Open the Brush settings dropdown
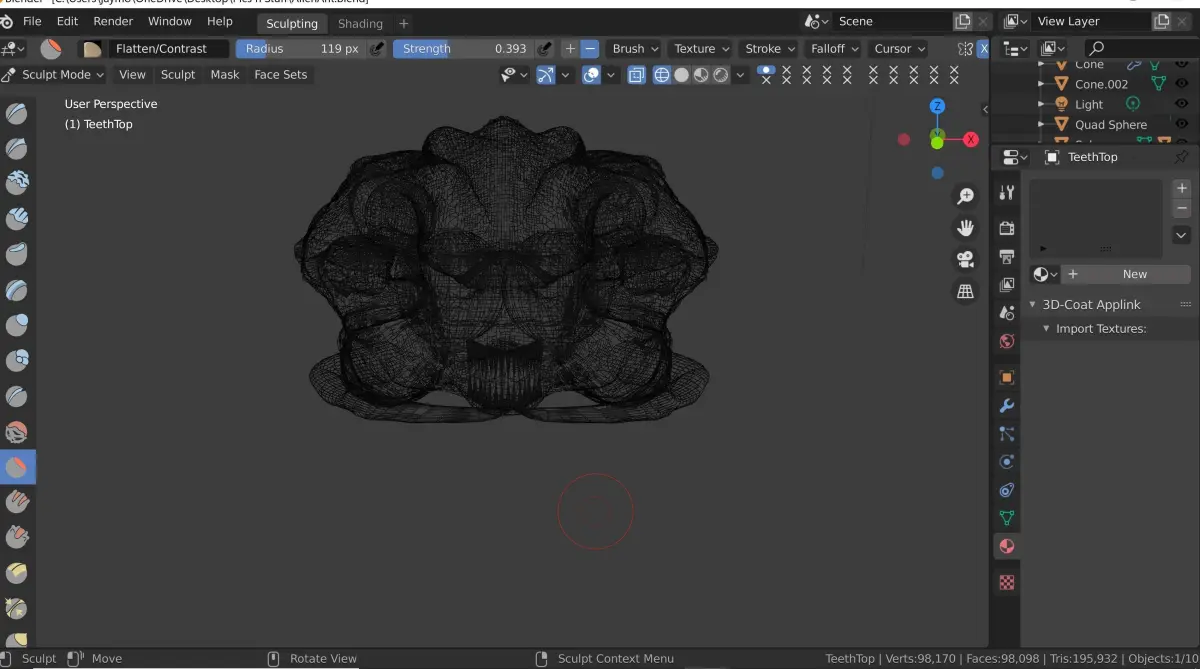This screenshot has width=1200, height=669. point(635,48)
